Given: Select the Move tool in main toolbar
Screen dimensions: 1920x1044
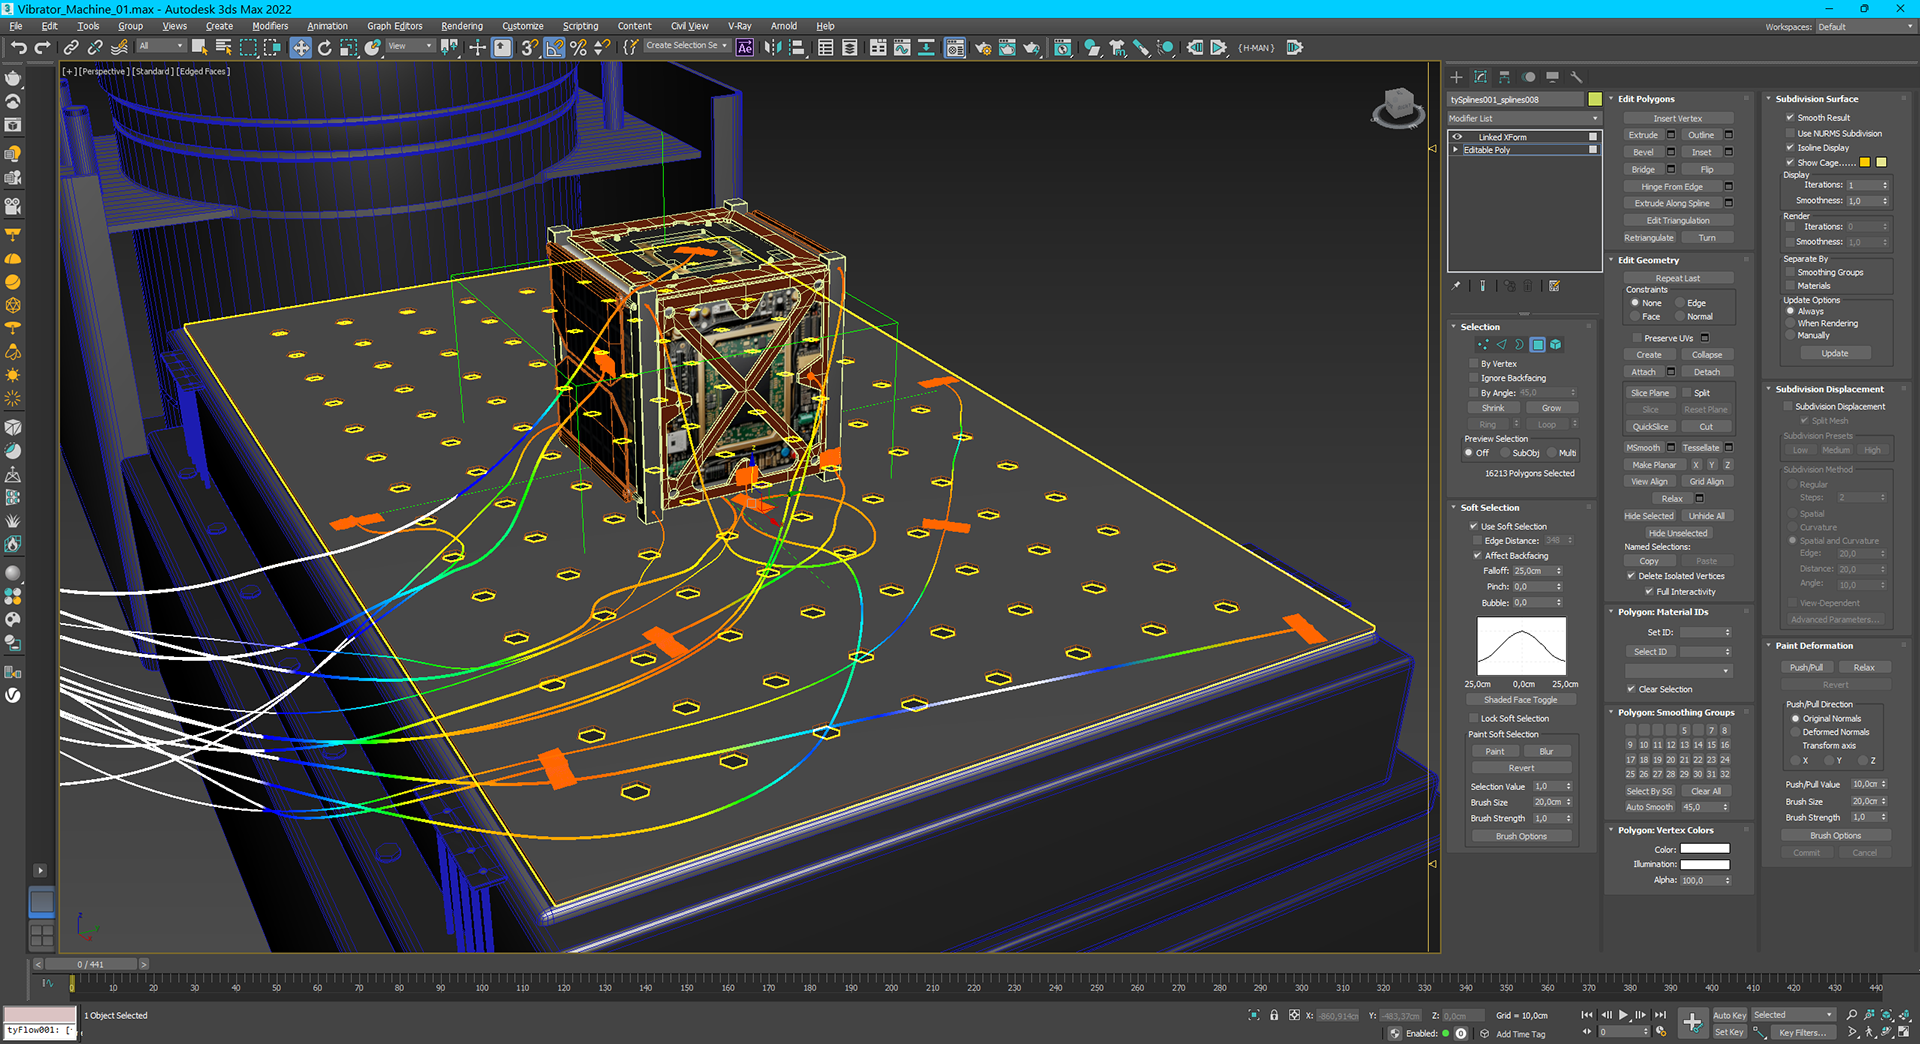Looking at the screenshot, I should (x=301, y=48).
